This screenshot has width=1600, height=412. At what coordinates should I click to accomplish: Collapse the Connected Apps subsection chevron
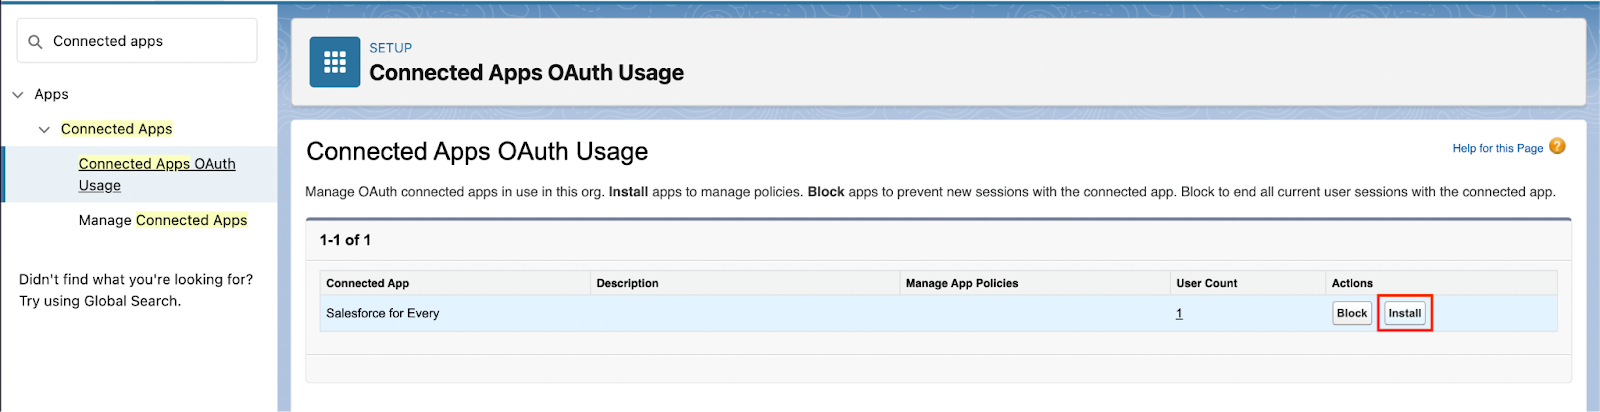point(44,130)
